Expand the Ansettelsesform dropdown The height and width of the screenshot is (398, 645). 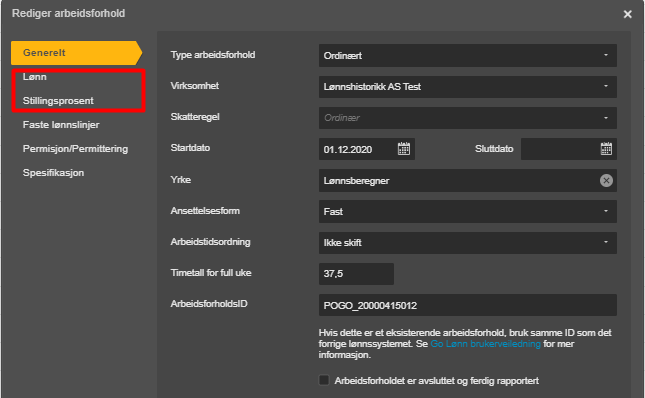[467, 211]
